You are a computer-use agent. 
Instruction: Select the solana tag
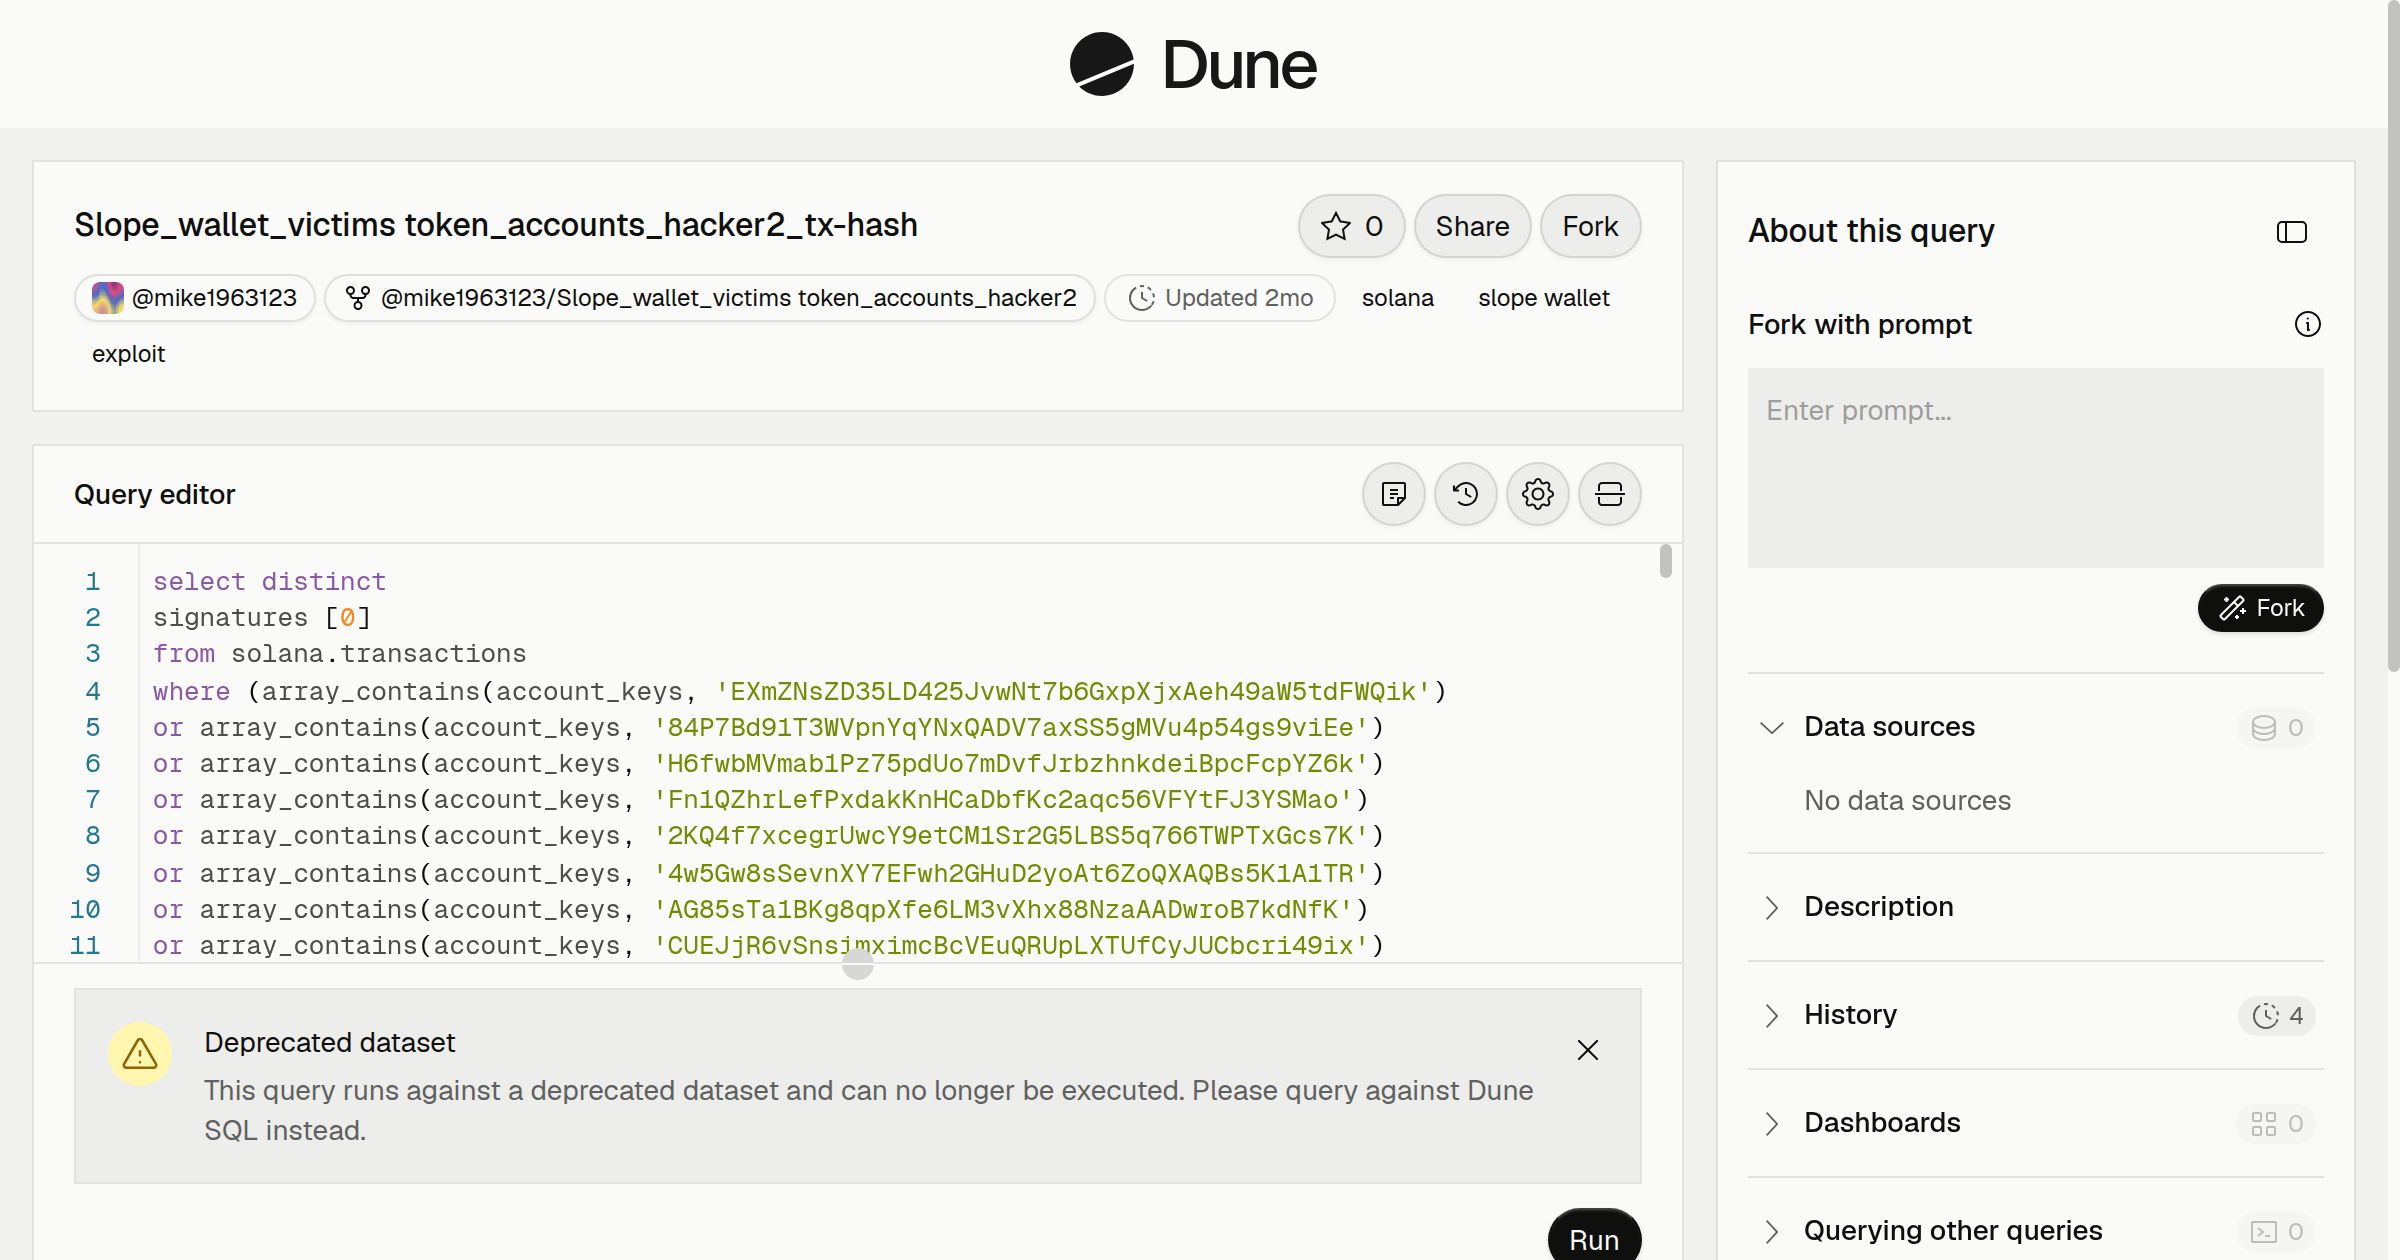tap(1397, 298)
